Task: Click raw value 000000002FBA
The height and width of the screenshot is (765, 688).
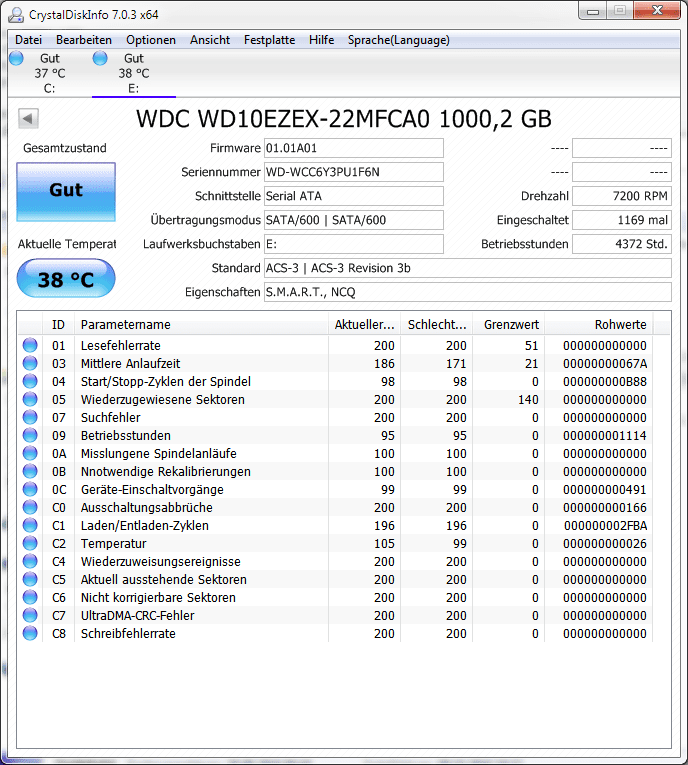Action: tap(605, 525)
